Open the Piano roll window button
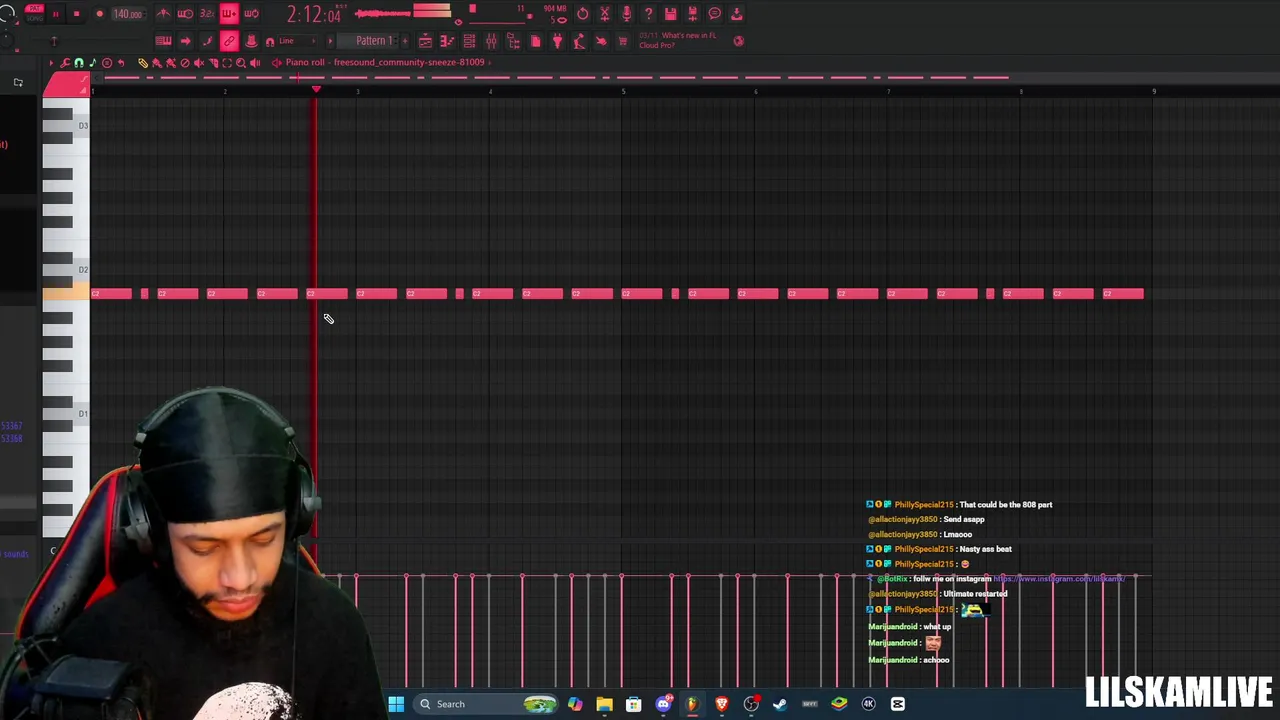 click(447, 41)
